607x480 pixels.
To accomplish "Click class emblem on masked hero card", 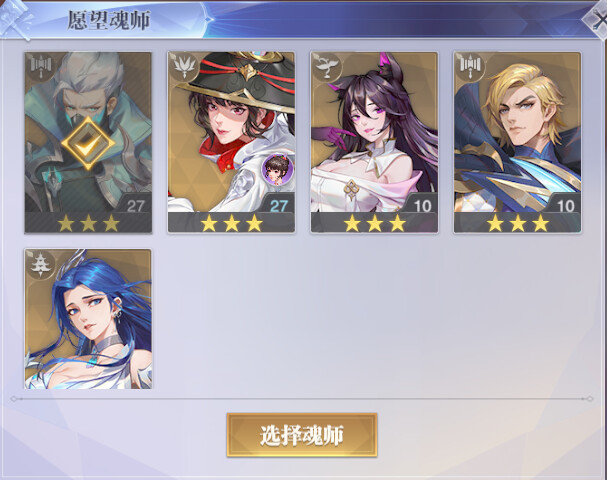I will click(x=41, y=66).
